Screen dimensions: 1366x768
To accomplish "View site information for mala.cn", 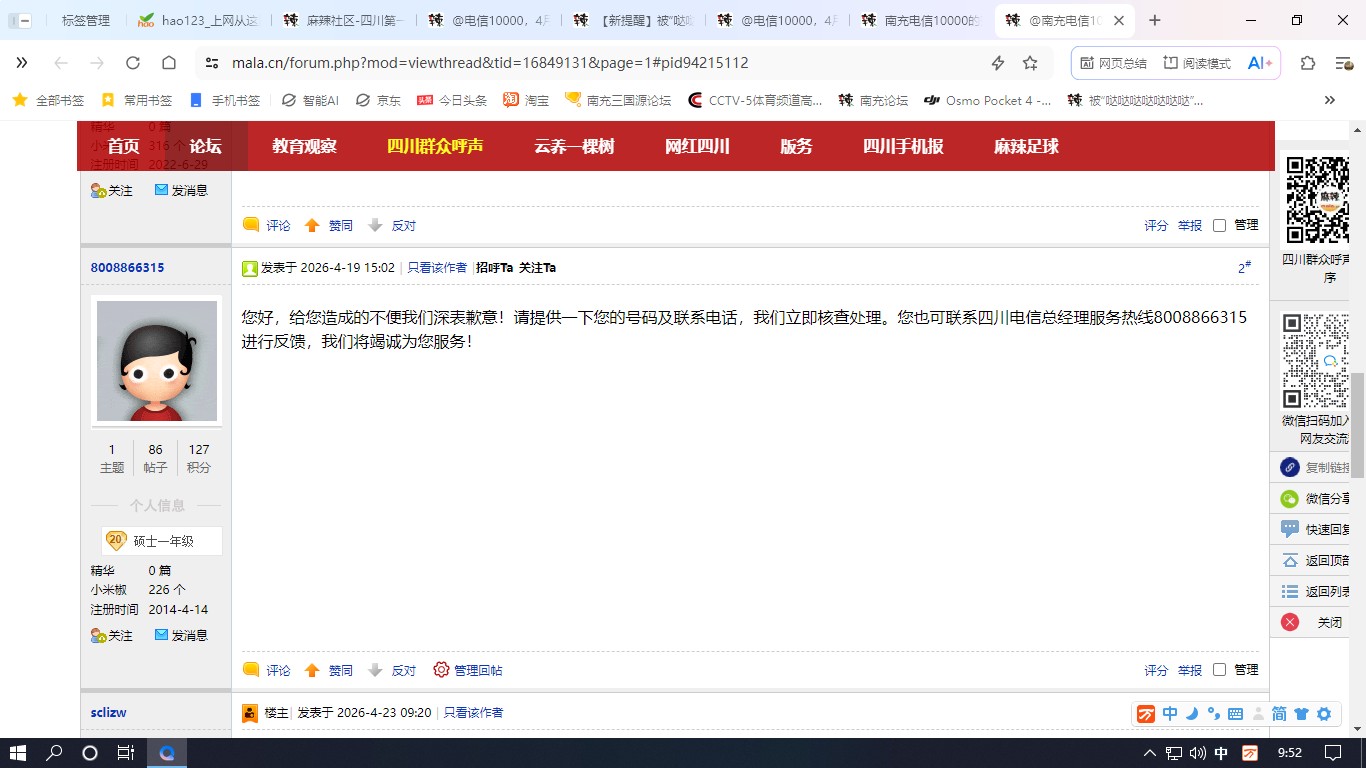I will (x=211, y=63).
